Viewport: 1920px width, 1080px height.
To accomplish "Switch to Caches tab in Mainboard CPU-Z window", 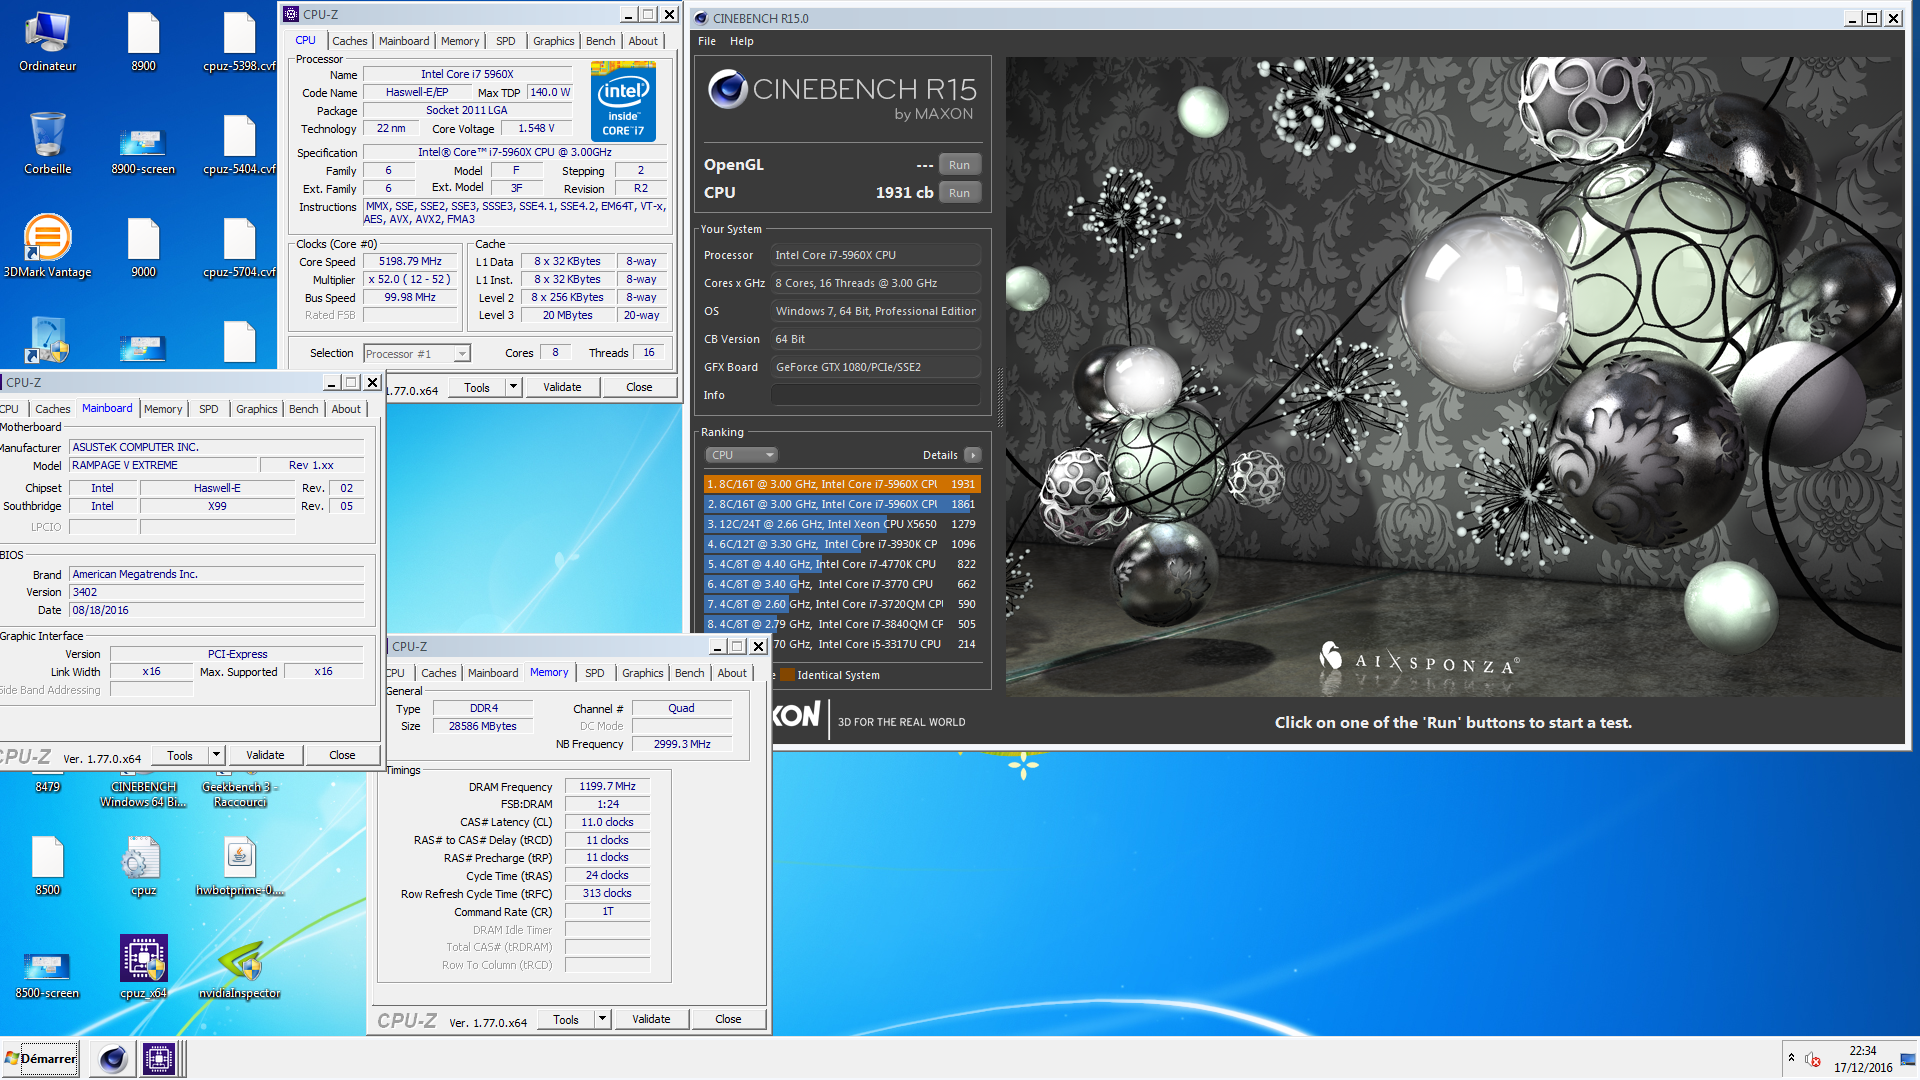I will [x=52, y=409].
